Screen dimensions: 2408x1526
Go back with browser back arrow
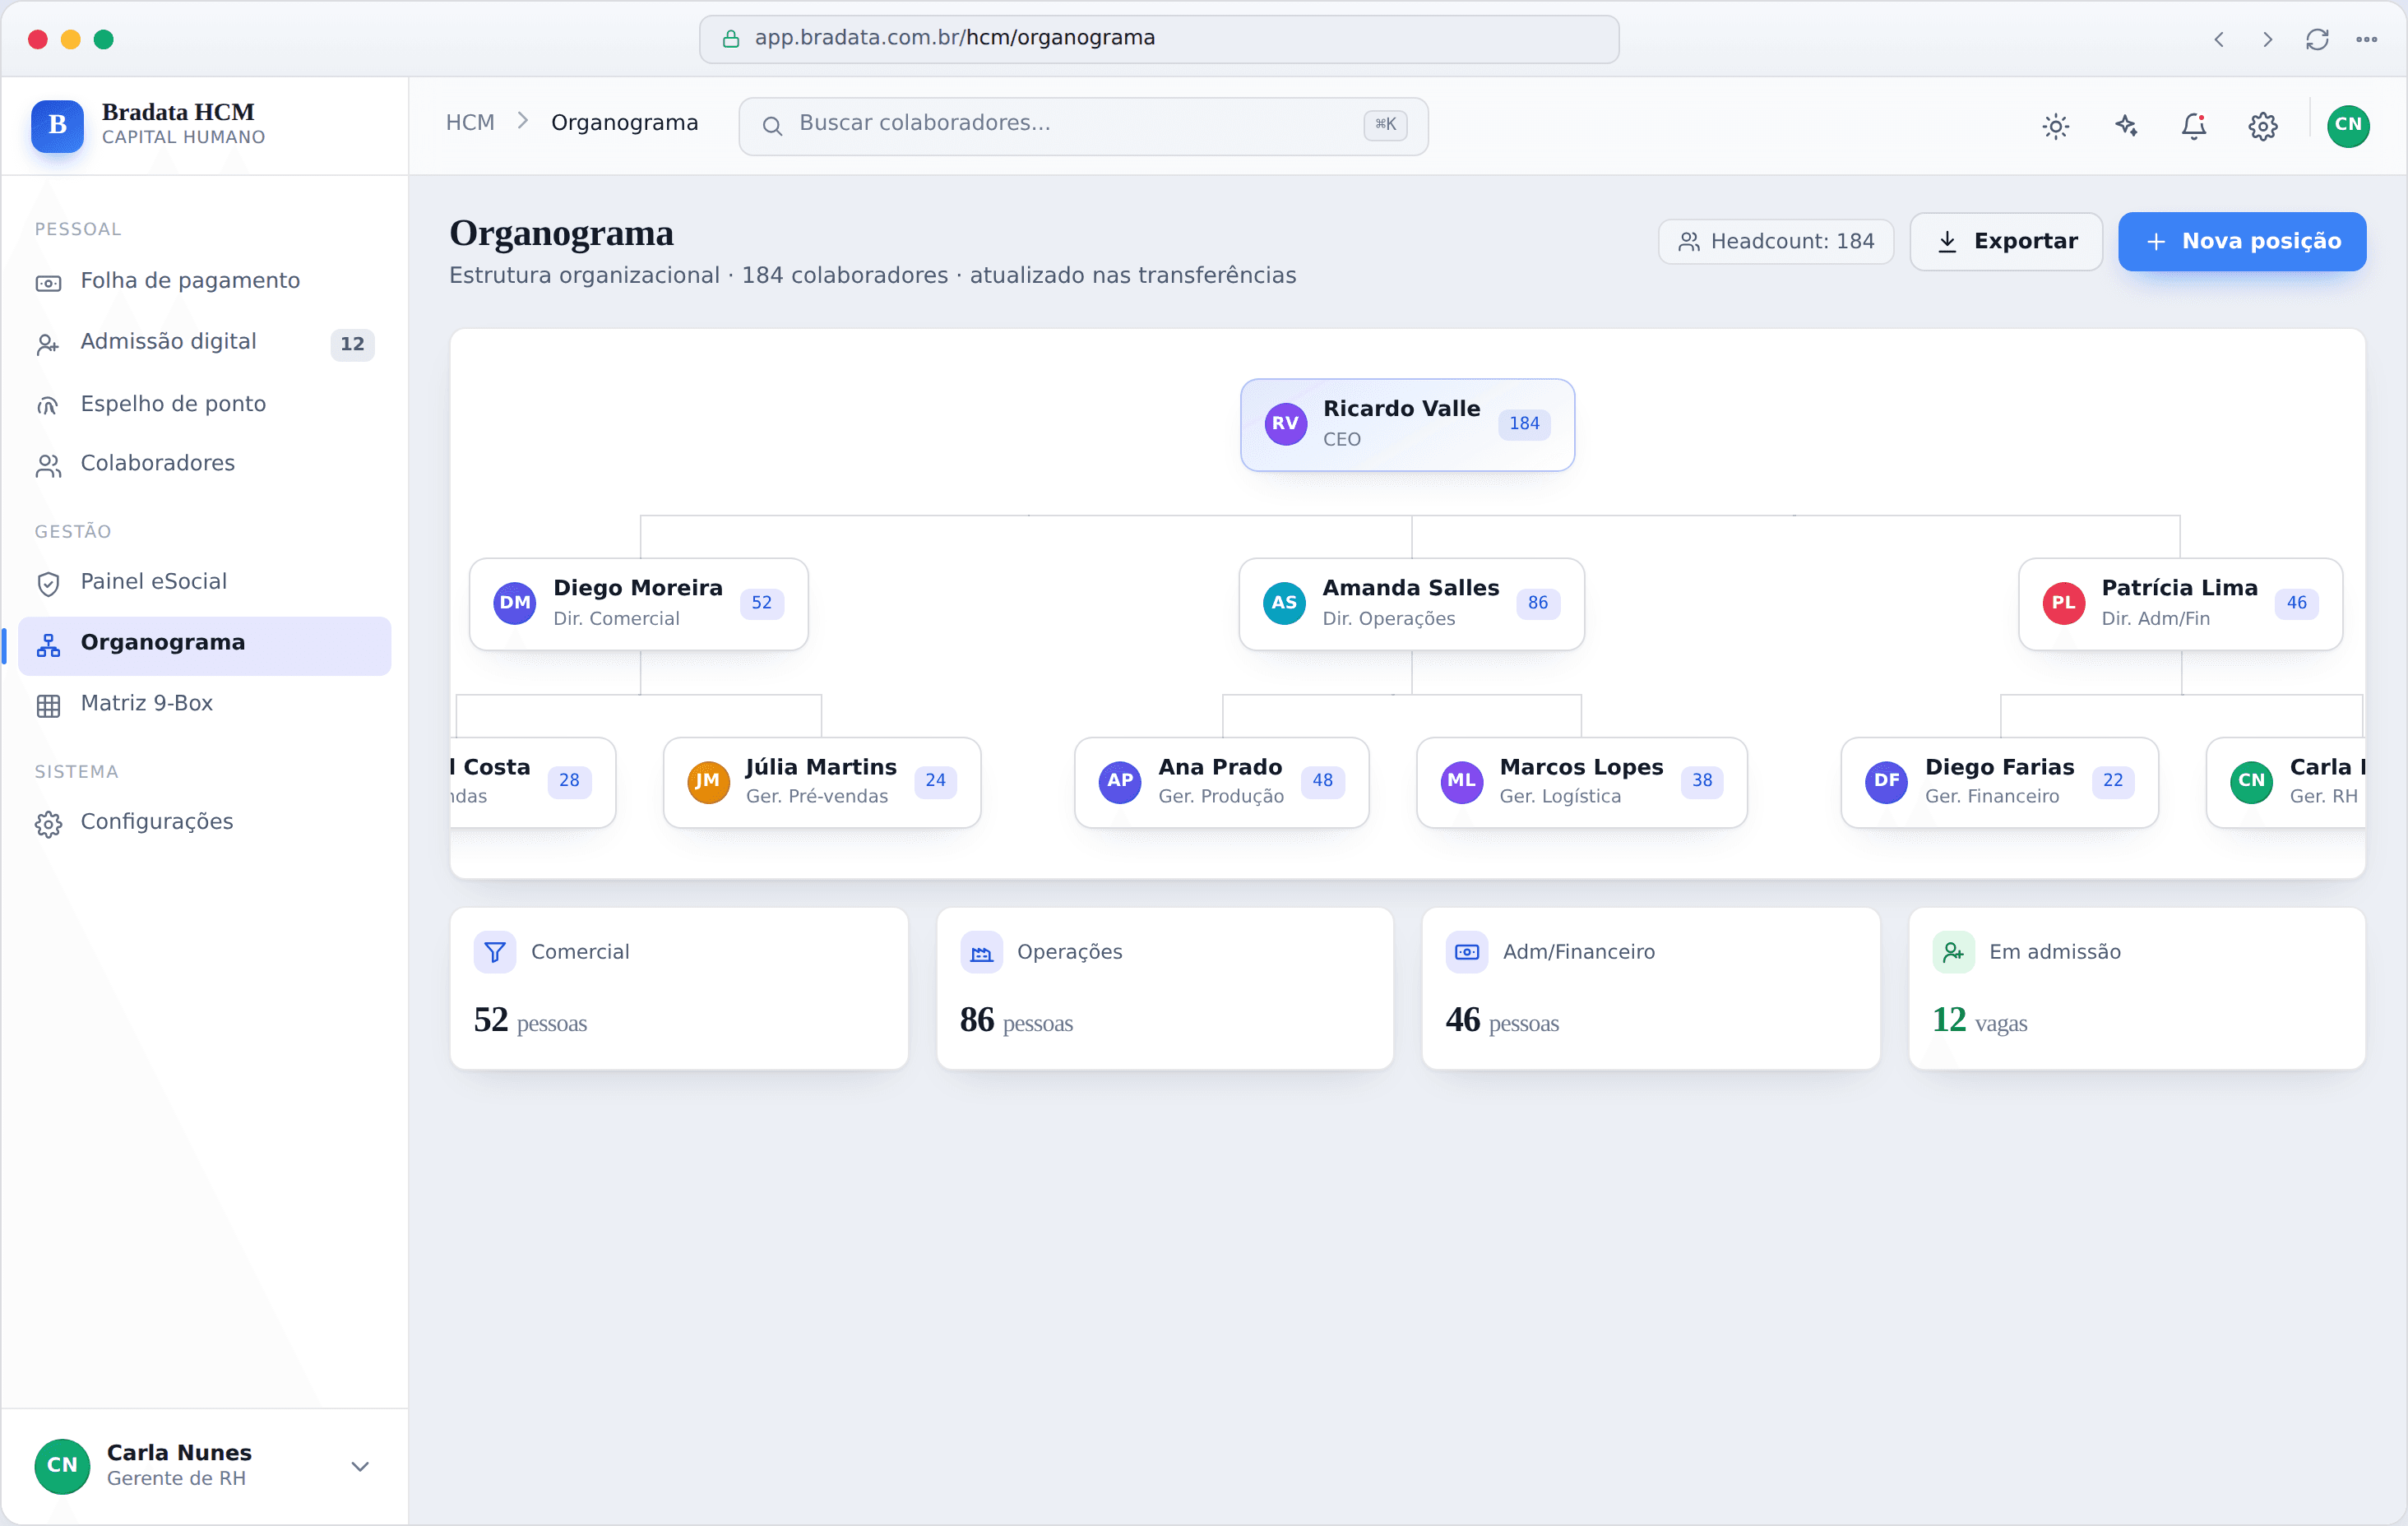[2219, 39]
